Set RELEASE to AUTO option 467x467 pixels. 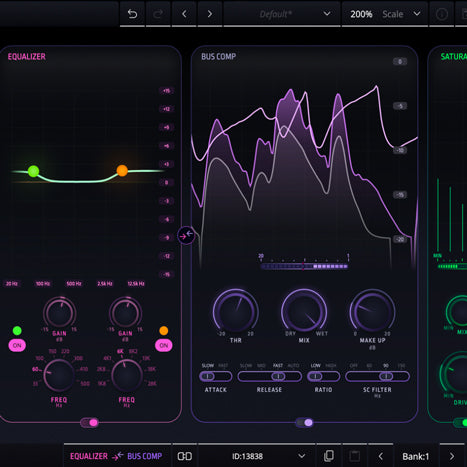(293, 366)
